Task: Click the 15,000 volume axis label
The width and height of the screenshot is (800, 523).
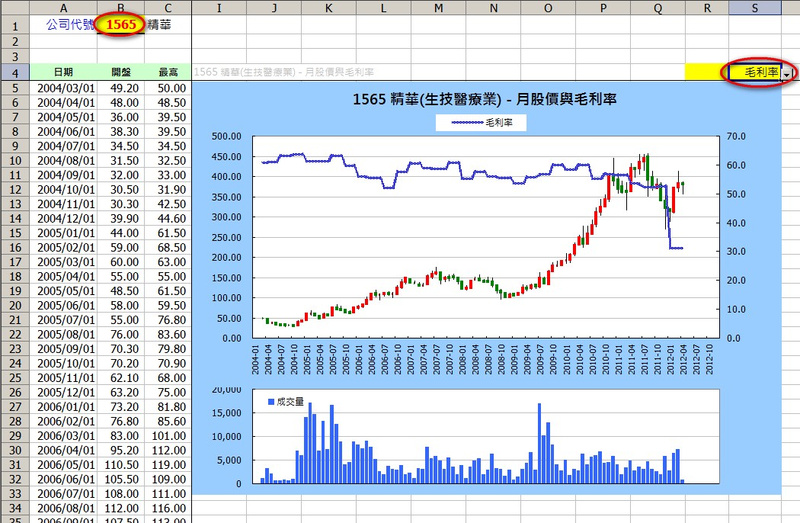Action: [x=227, y=413]
